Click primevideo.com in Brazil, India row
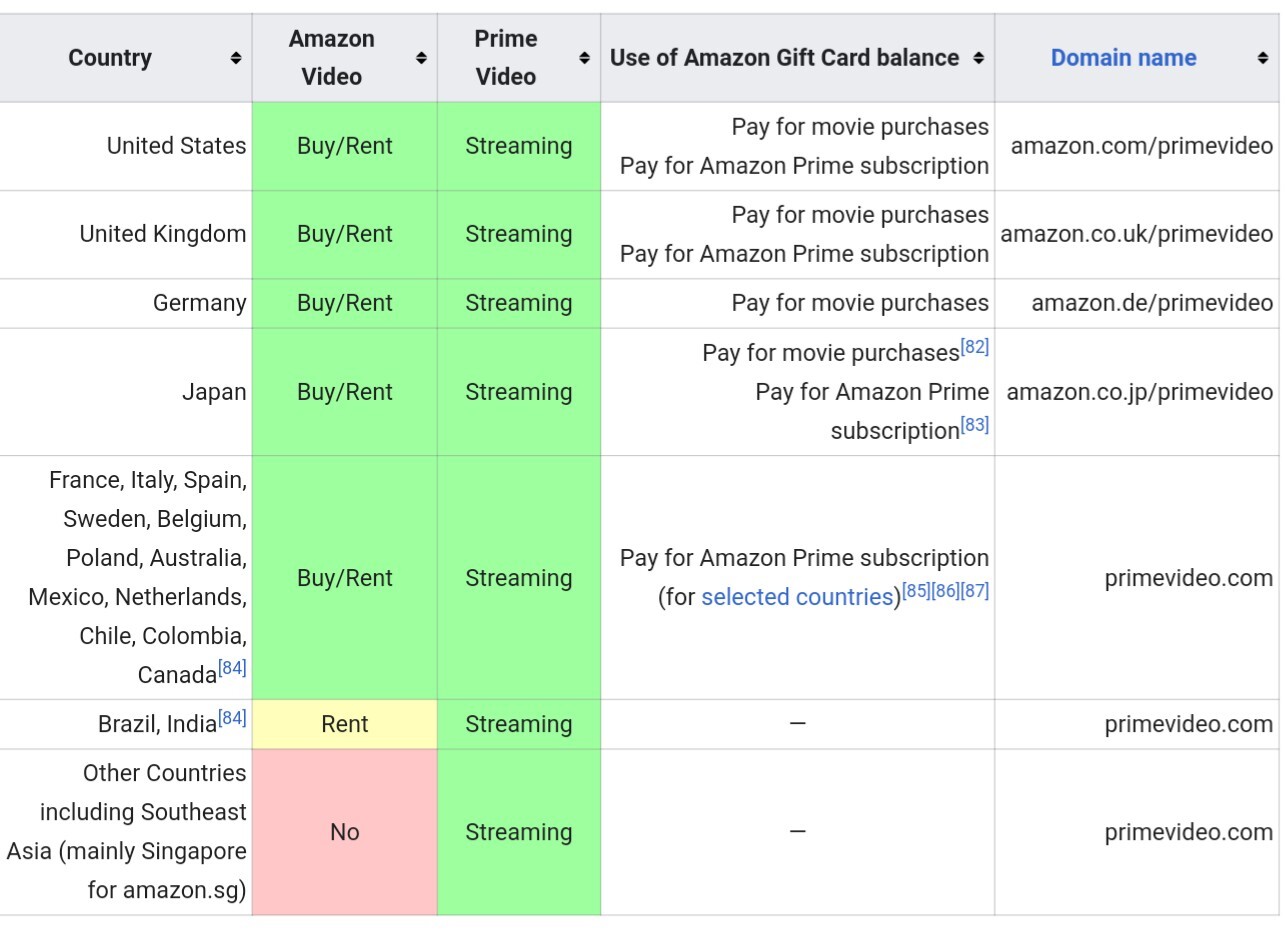Image resolution: width=1286 pixels, height=934 pixels. 1189,724
